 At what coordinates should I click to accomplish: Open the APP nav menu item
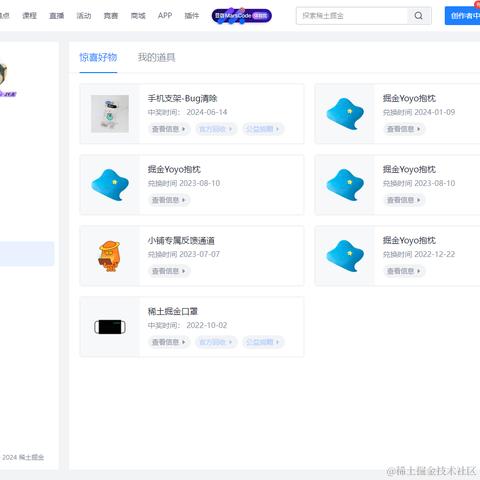pos(165,16)
